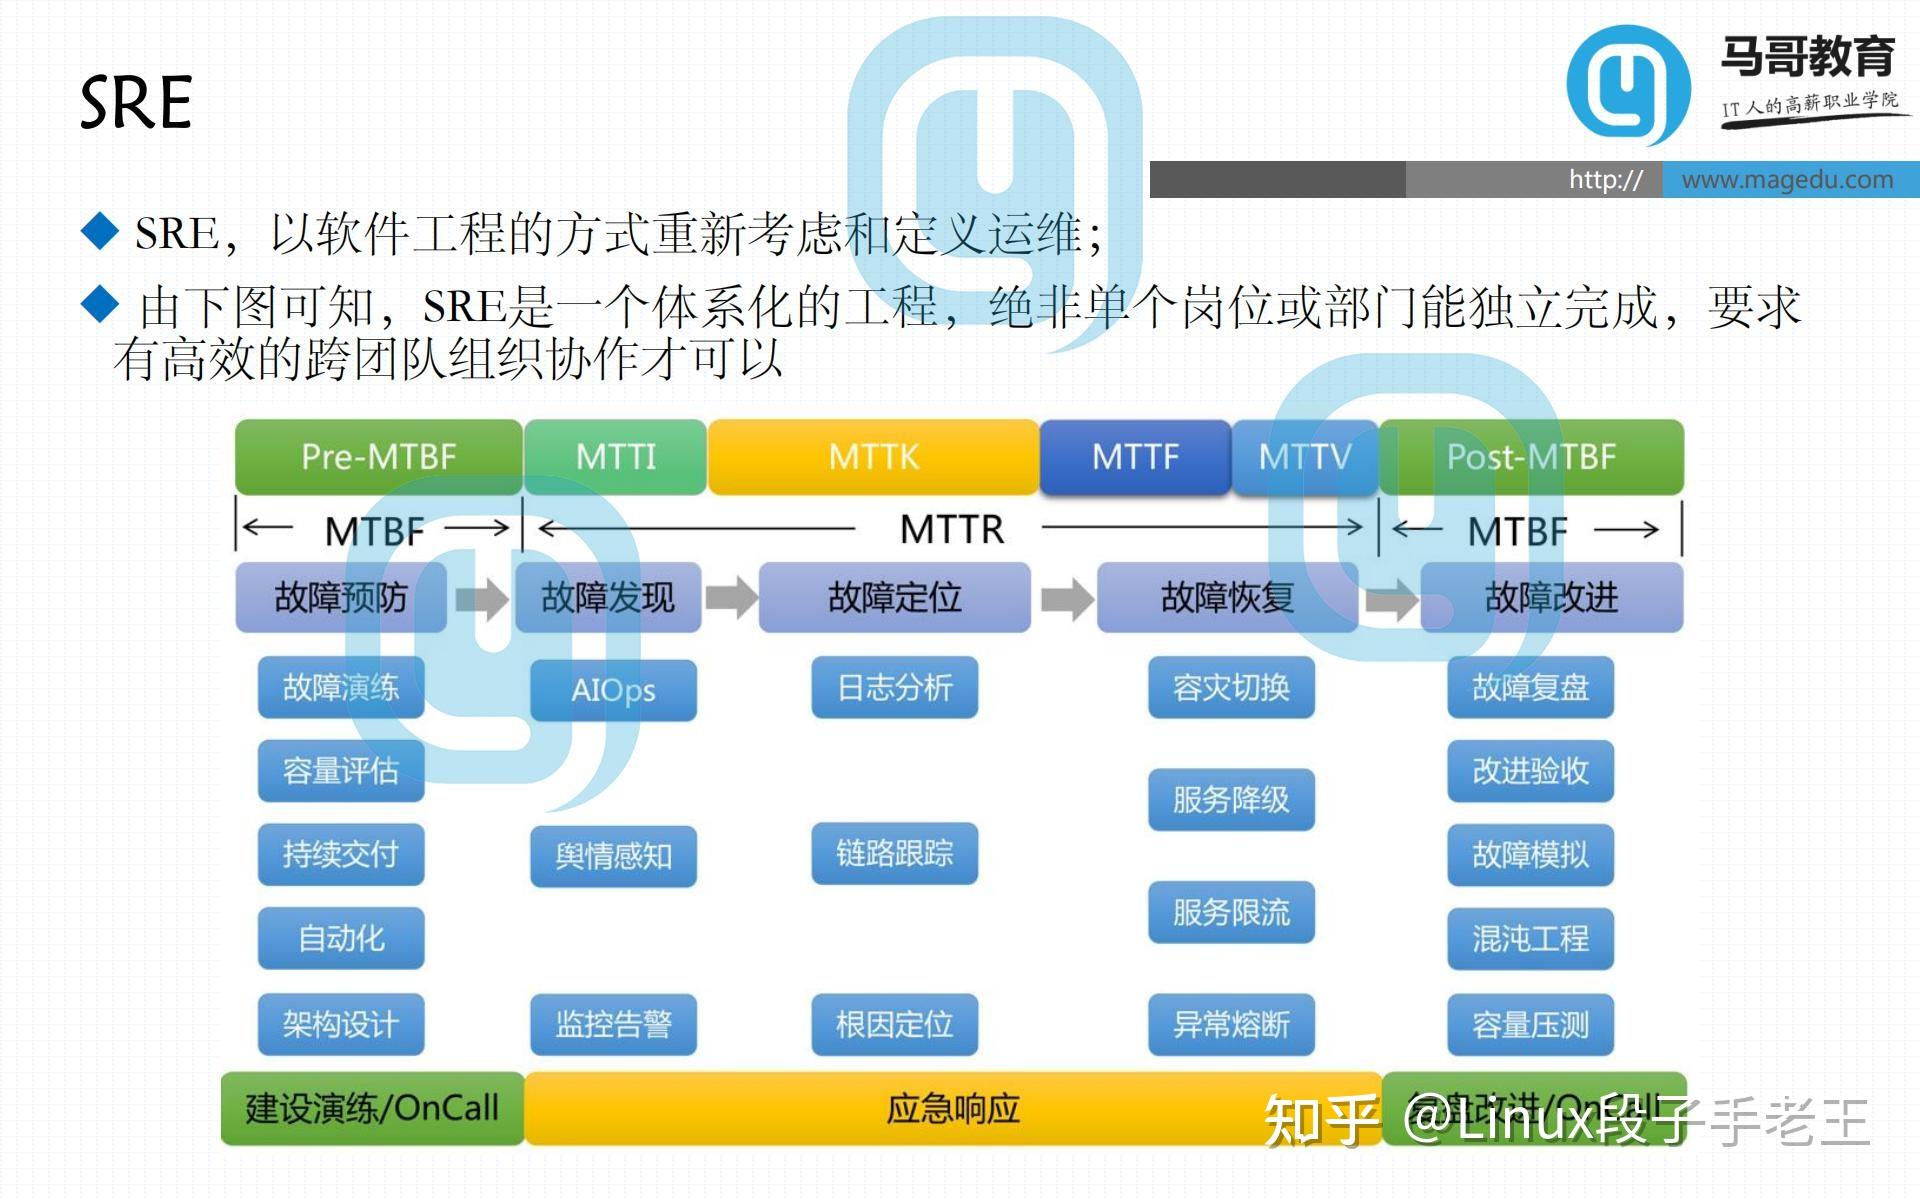Click the gray arrow between 故障预防 and 故障发现
Screen dimensions: 1920x1200
point(483,598)
